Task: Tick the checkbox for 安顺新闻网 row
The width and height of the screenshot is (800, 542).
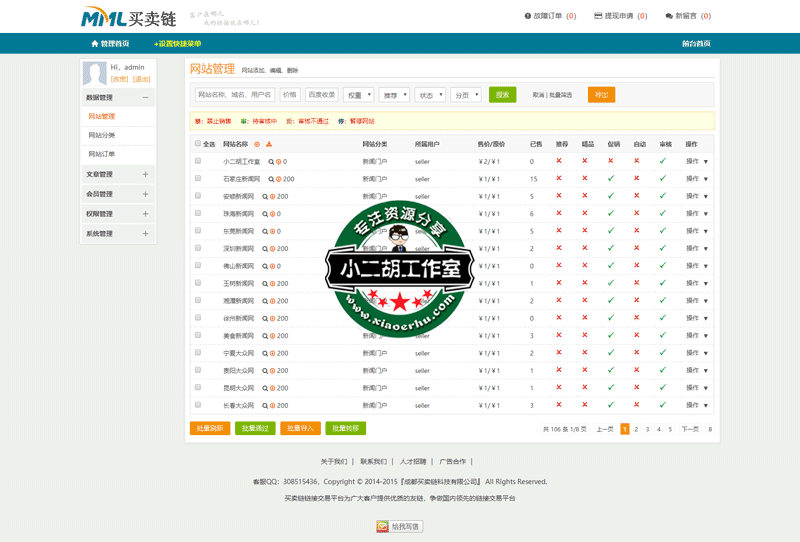Action: (x=198, y=196)
